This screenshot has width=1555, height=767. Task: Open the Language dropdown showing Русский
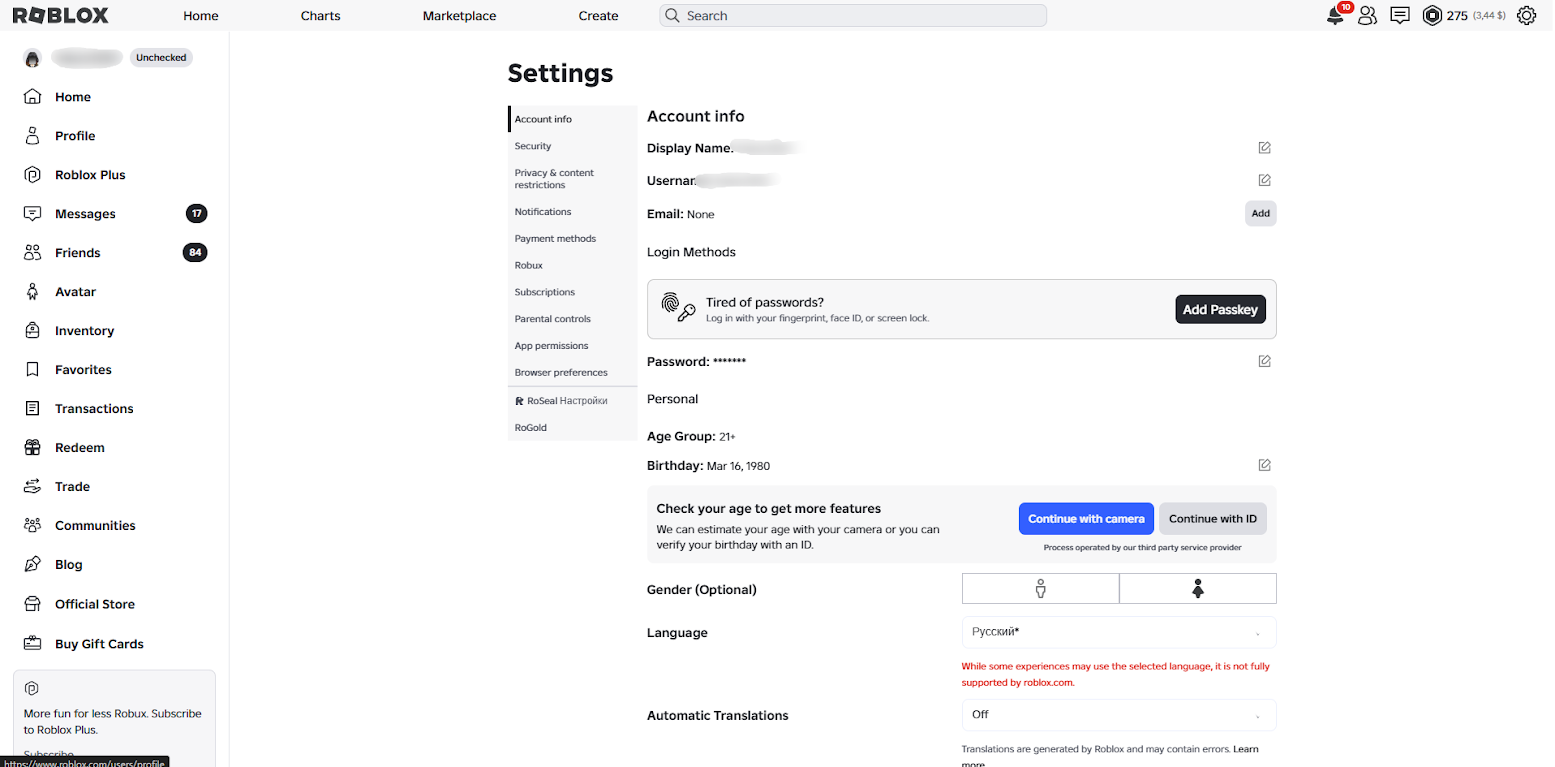tap(1119, 632)
